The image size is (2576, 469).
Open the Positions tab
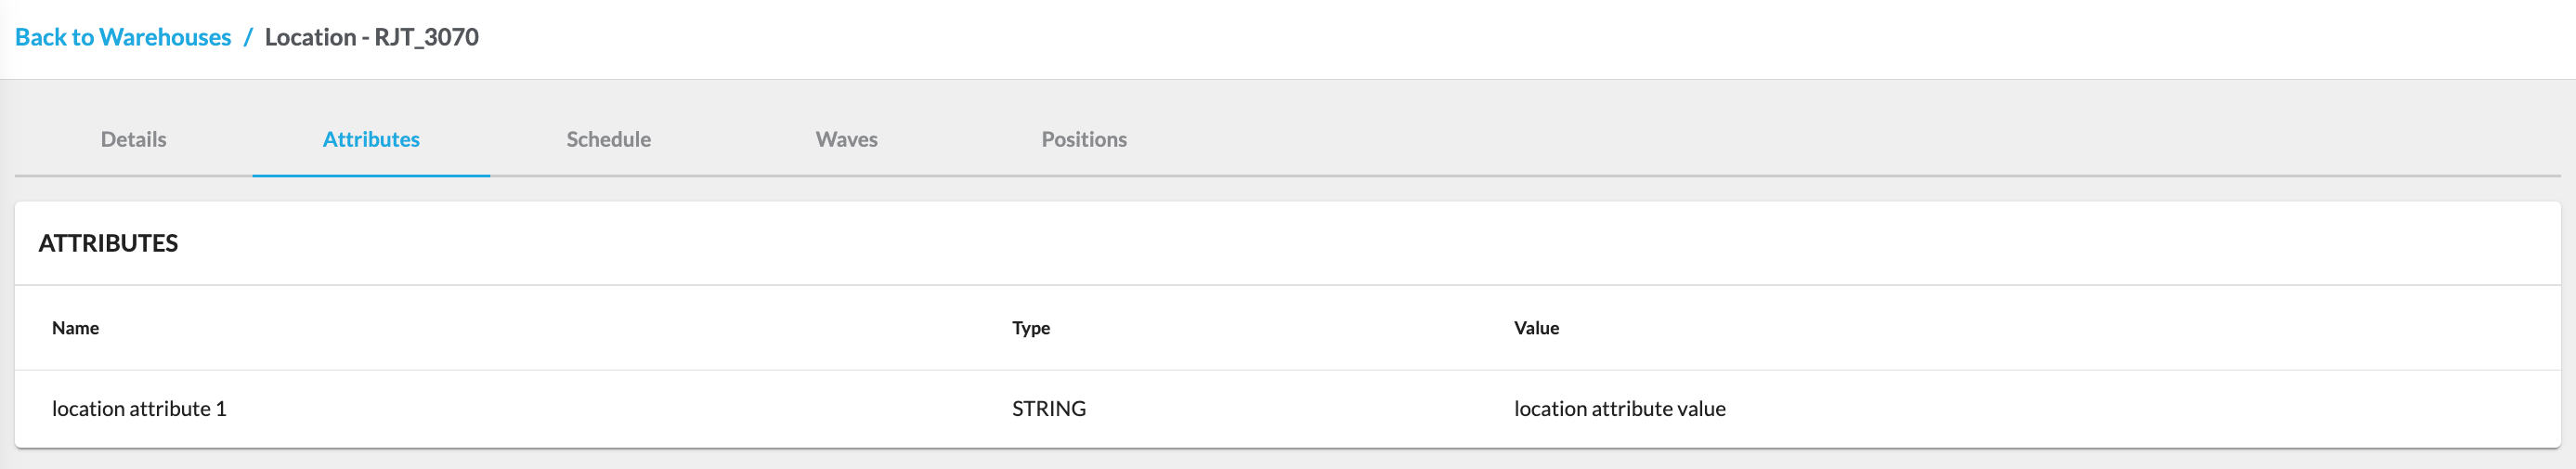tap(1083, 139)
